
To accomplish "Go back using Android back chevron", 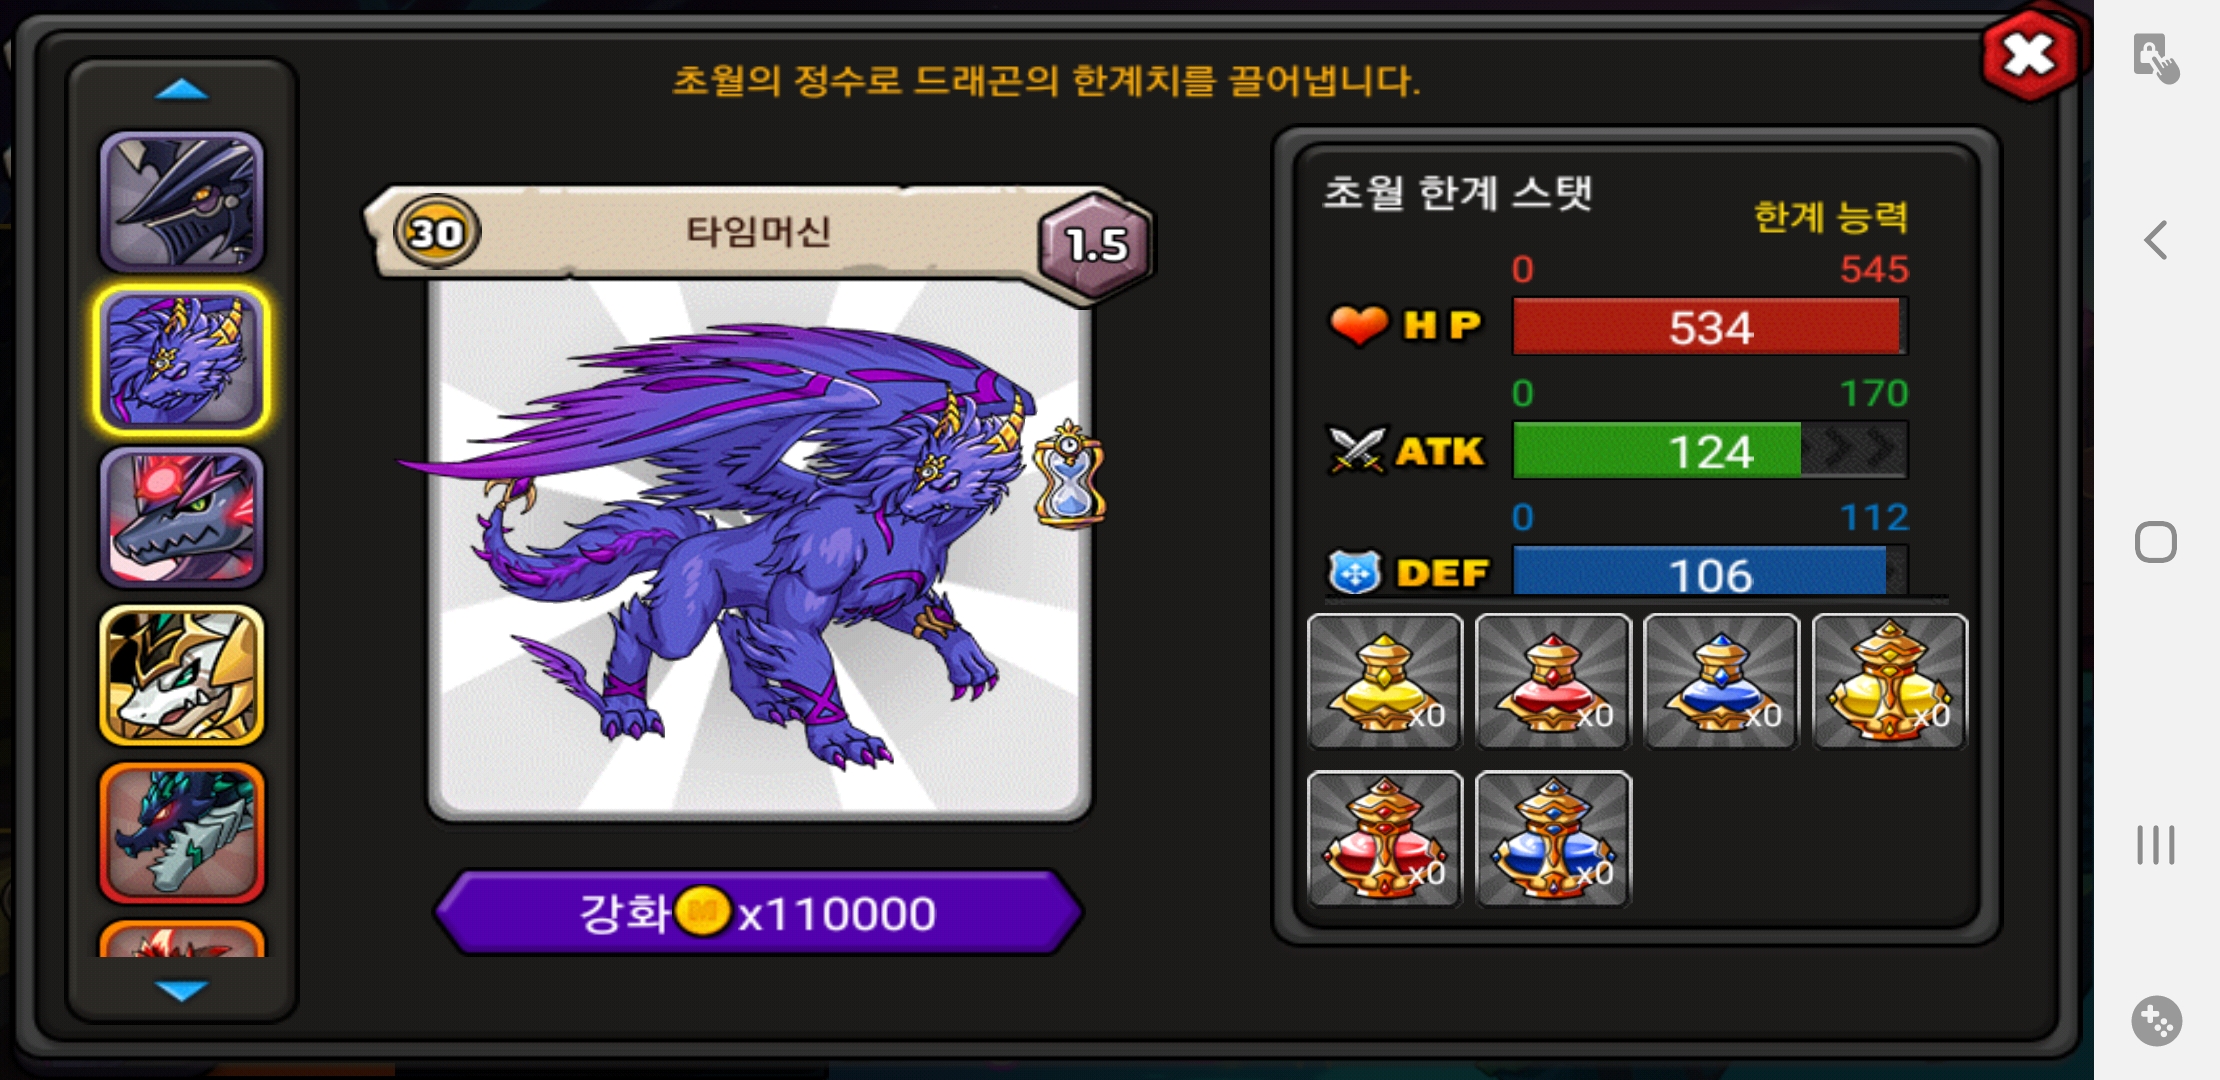I will click(2156, 240).
